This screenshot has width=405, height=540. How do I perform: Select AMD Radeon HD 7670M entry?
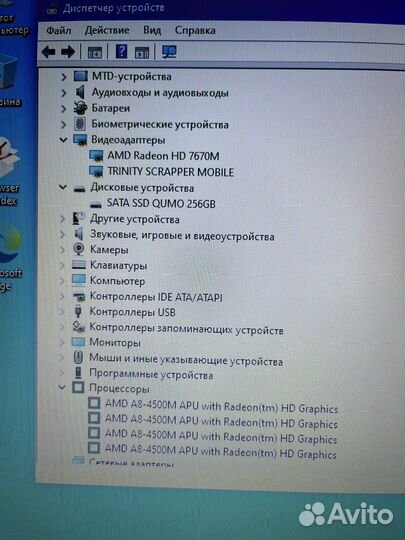point(163,156)
